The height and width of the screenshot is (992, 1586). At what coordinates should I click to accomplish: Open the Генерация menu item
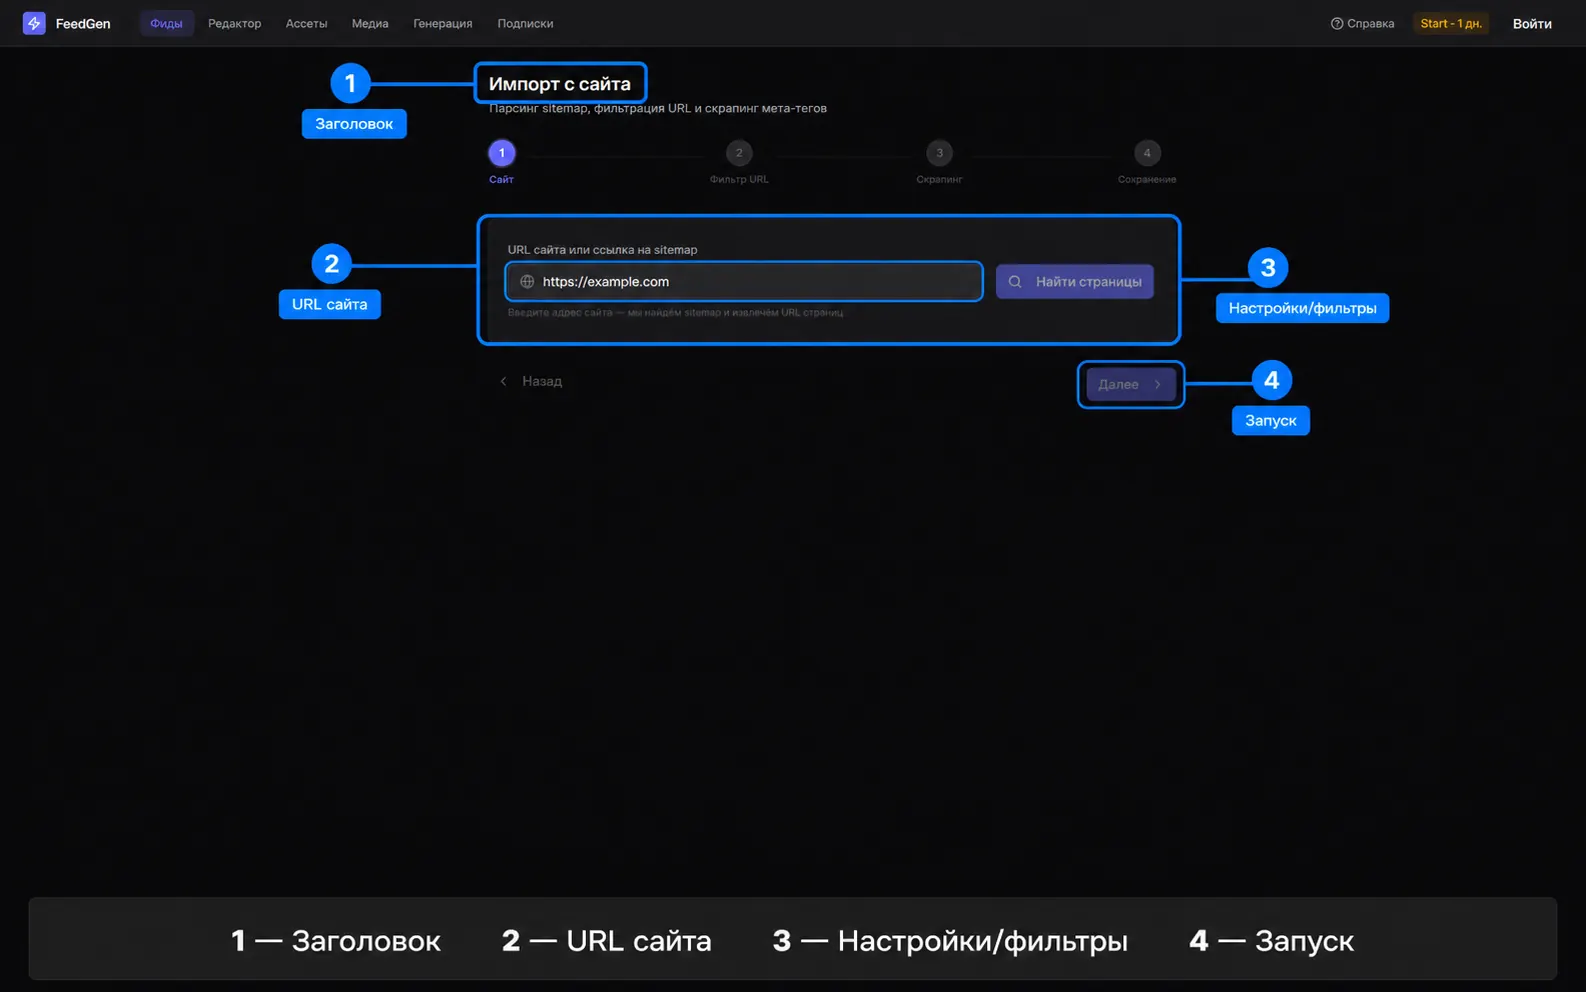pos(443,23)
